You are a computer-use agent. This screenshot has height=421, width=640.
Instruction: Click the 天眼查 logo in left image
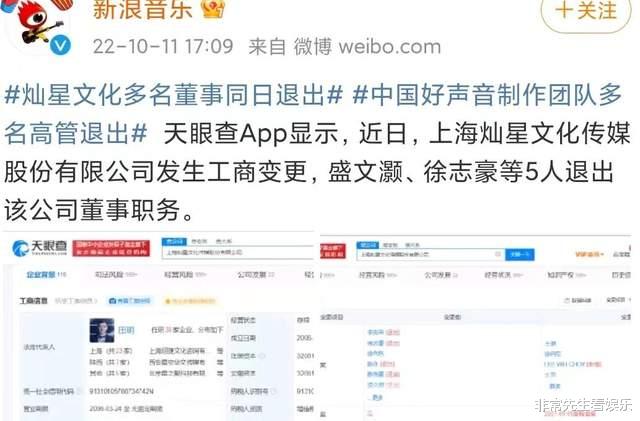click(40, 248)
